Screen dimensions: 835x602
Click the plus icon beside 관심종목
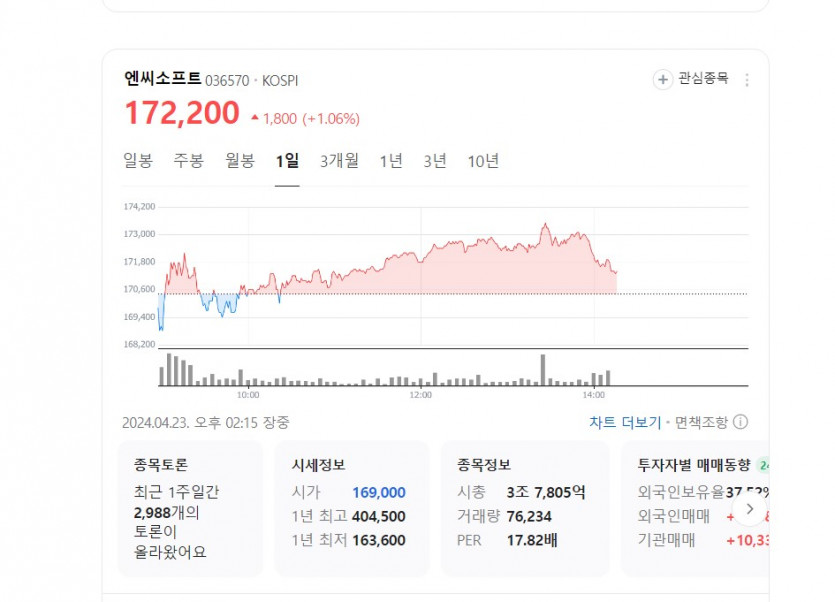662,80
